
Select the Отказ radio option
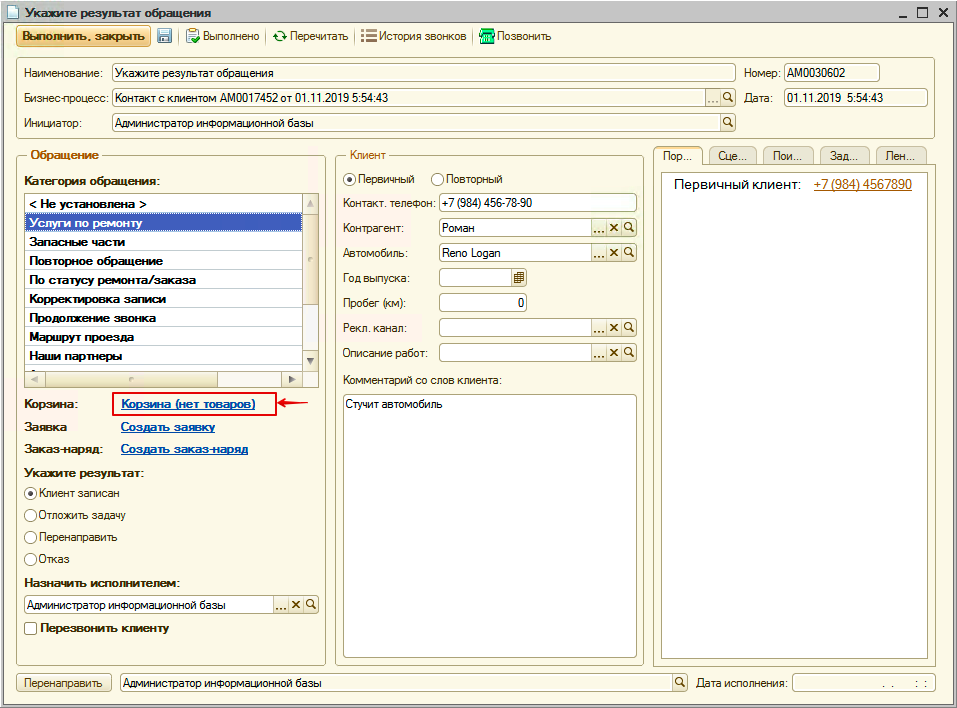coord(31,559)
